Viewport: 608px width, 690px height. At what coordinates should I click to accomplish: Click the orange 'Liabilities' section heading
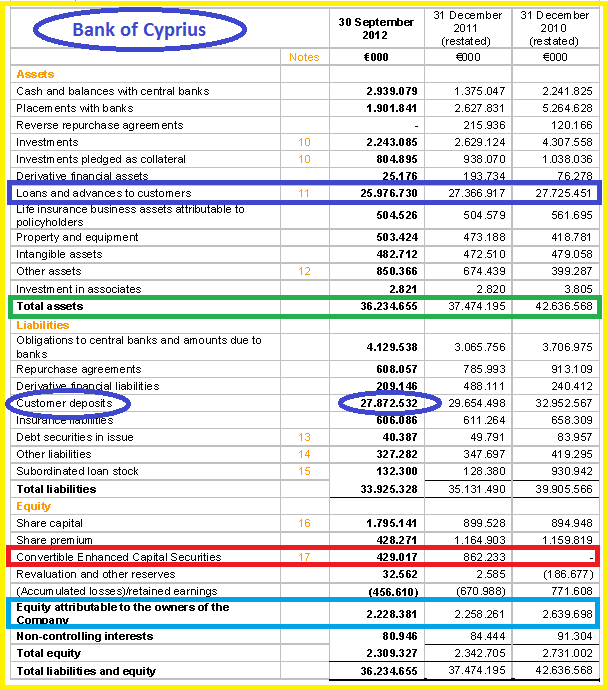coord(43,325)
